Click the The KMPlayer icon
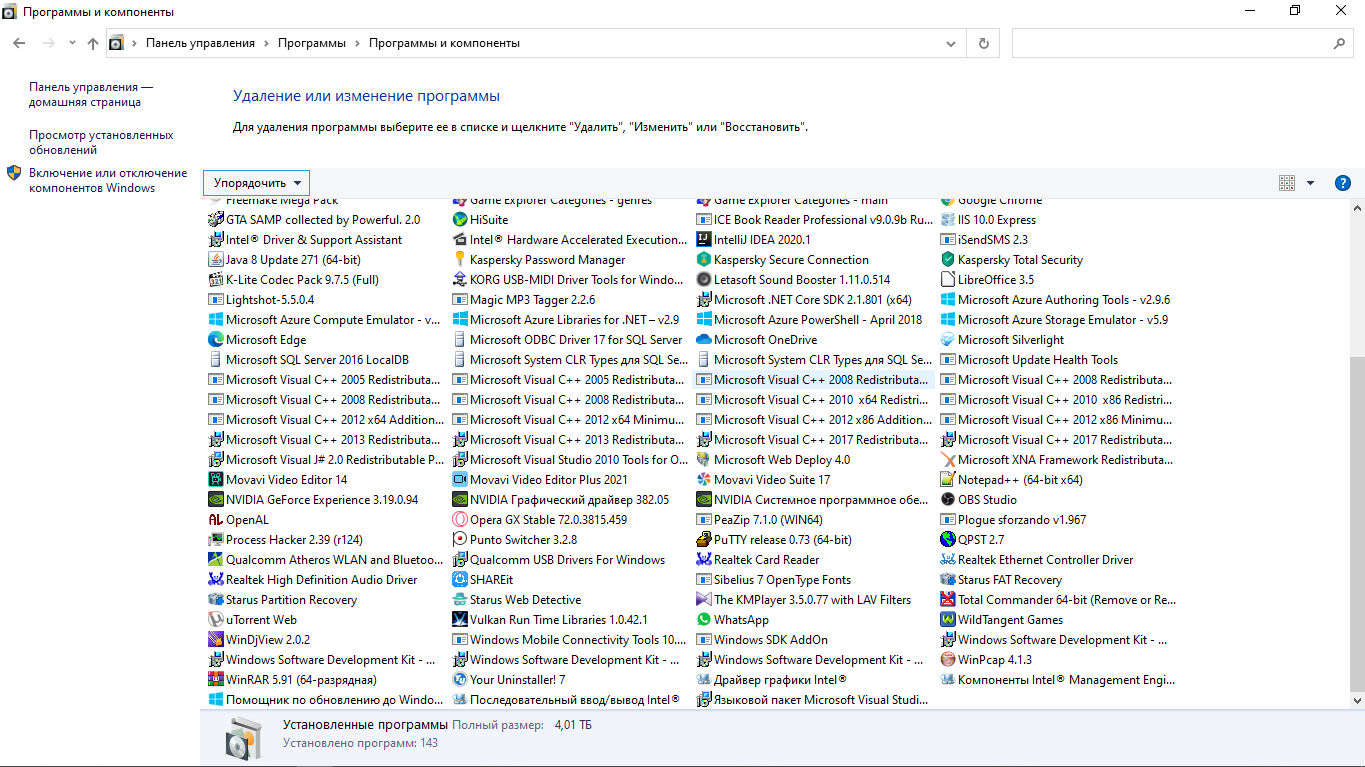This screenshot has width=1365, height=767. click(704, 600)
